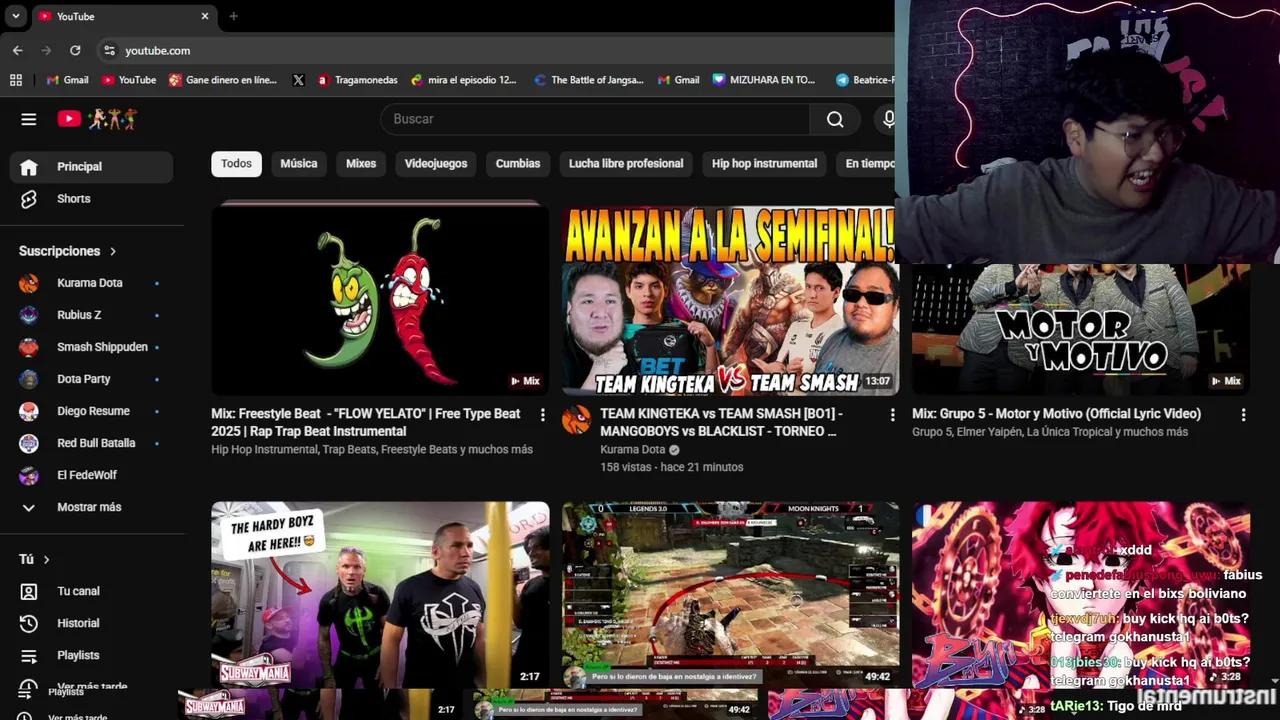Open Playlists in sidebar
The height and width of the screenshot is (720, 1280).
[x=91, y=655]
